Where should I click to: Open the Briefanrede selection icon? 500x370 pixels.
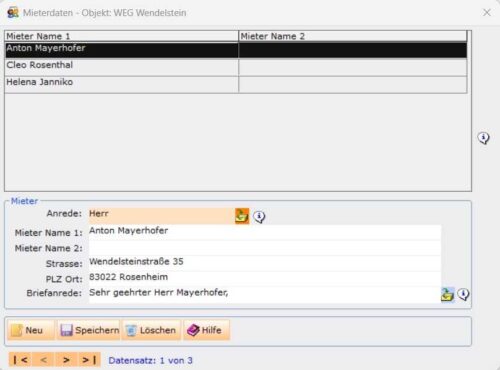[x=447, y=295]
